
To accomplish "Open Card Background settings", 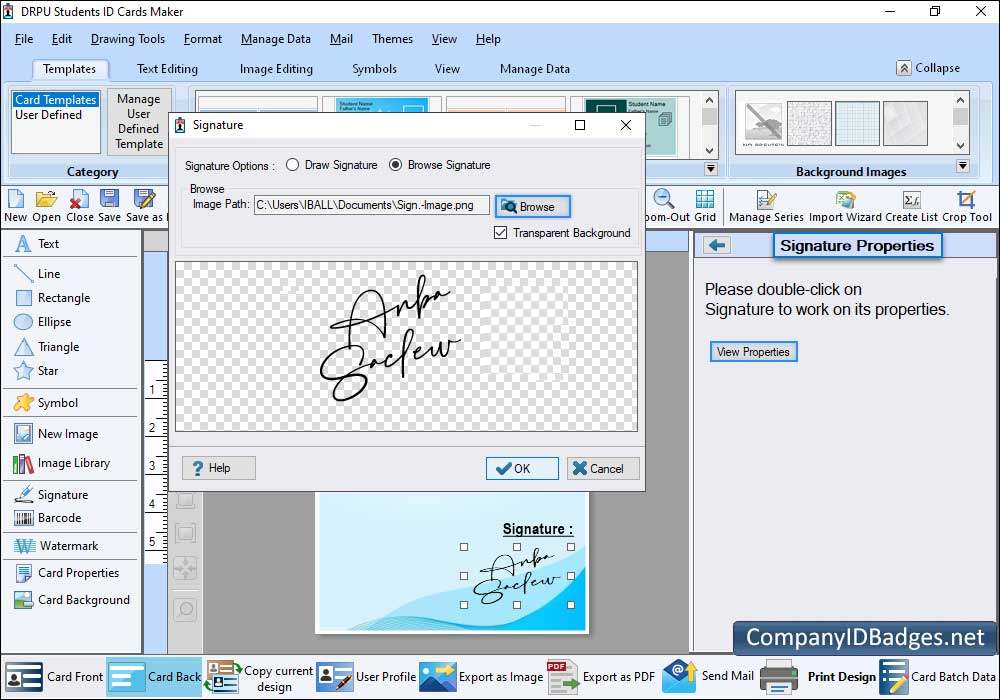I will (72, 600).
